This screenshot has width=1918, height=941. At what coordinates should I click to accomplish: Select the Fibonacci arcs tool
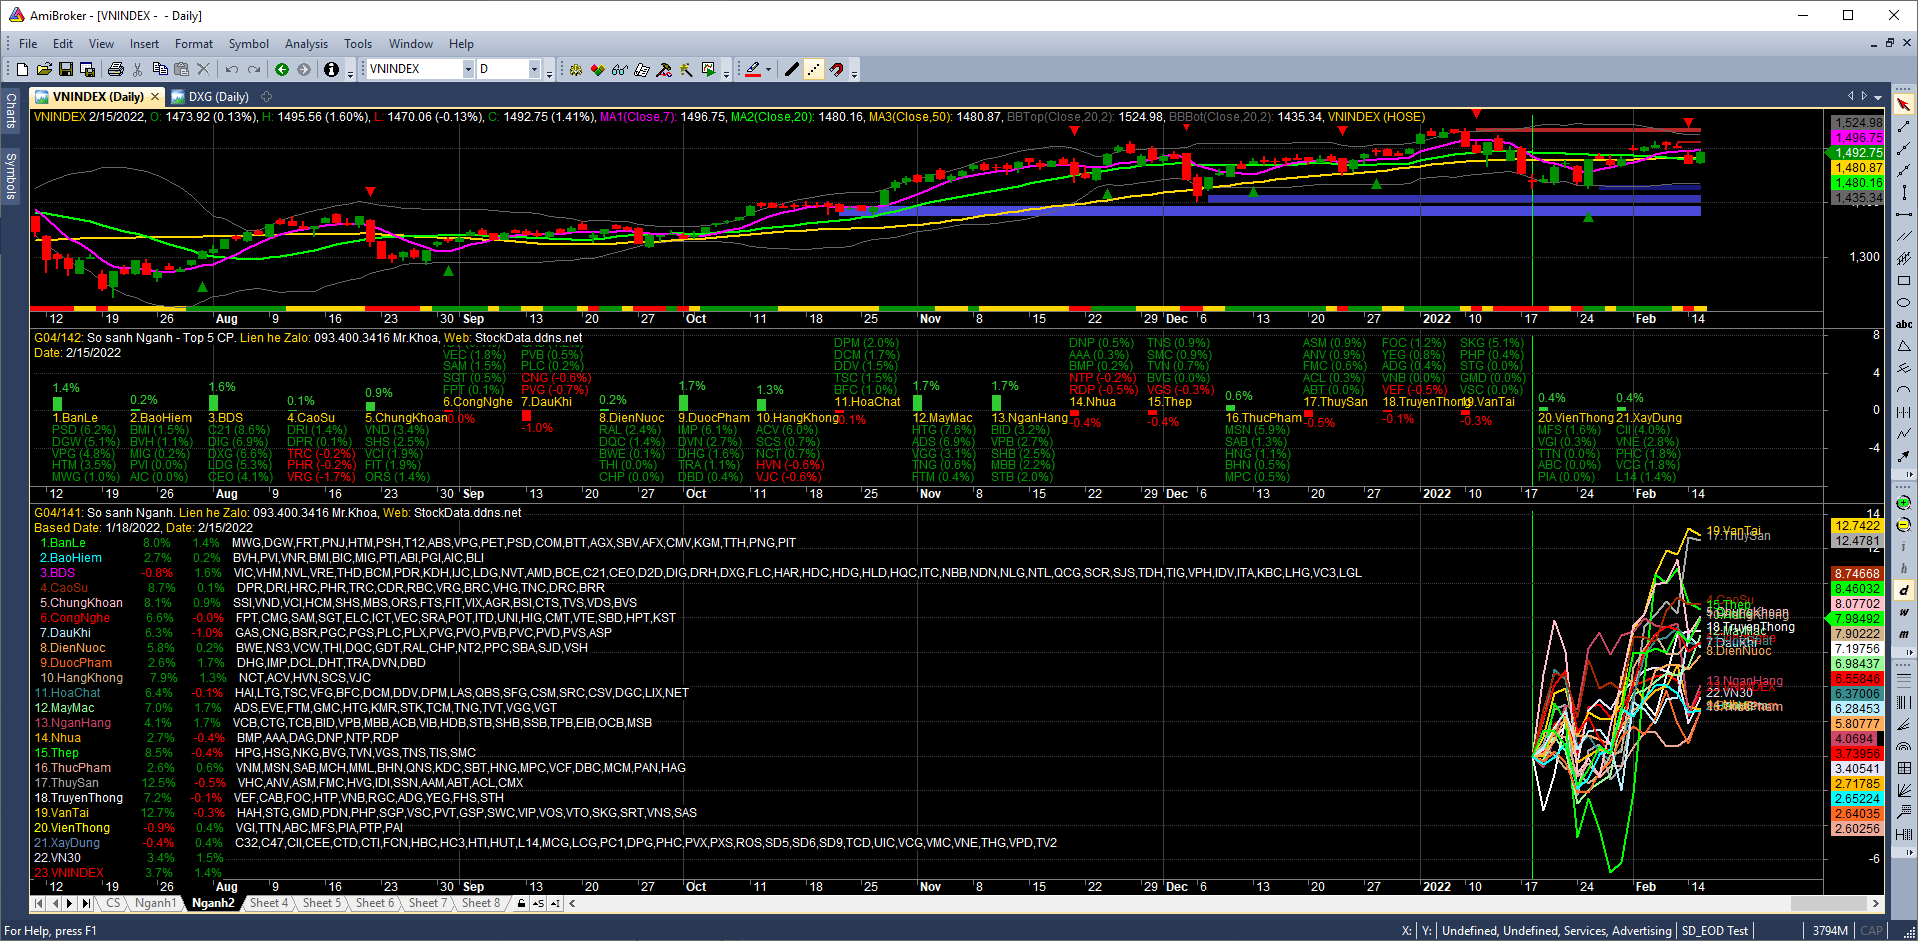[1903, 746]
